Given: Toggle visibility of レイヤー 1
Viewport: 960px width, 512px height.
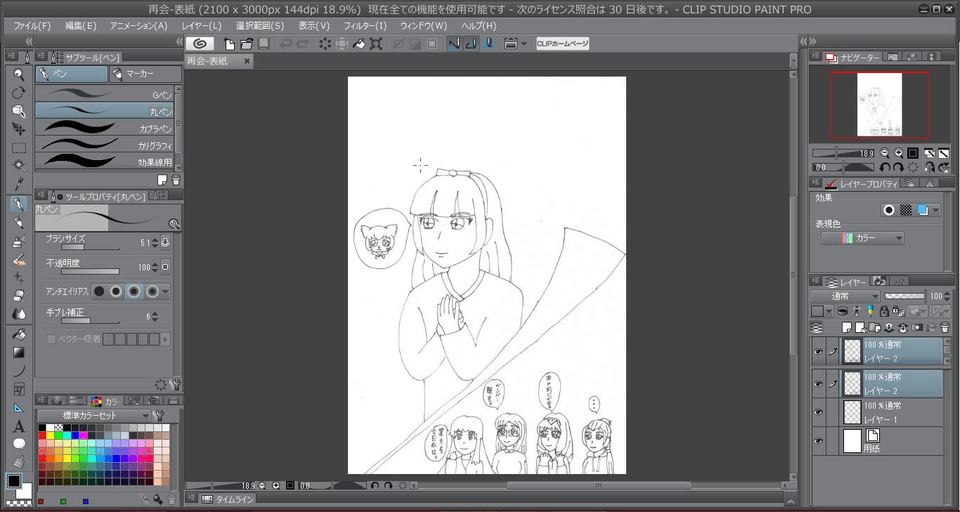Looking at the screenshot, I should [819, 411].
